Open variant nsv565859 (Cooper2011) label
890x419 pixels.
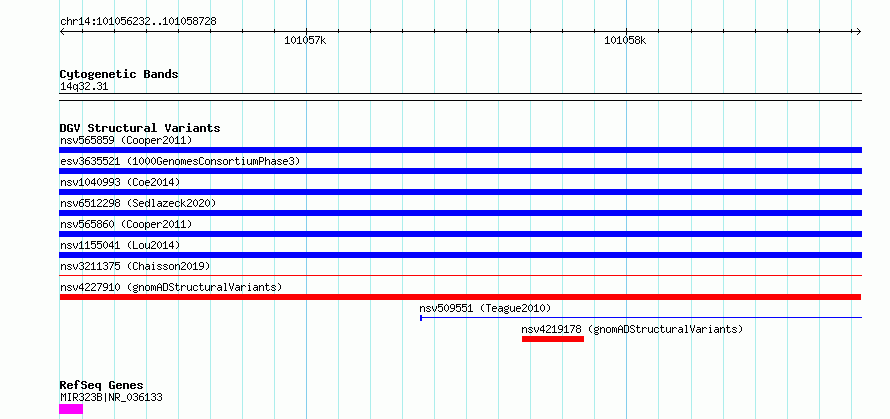pyautogui.click(x=126, y=140)
